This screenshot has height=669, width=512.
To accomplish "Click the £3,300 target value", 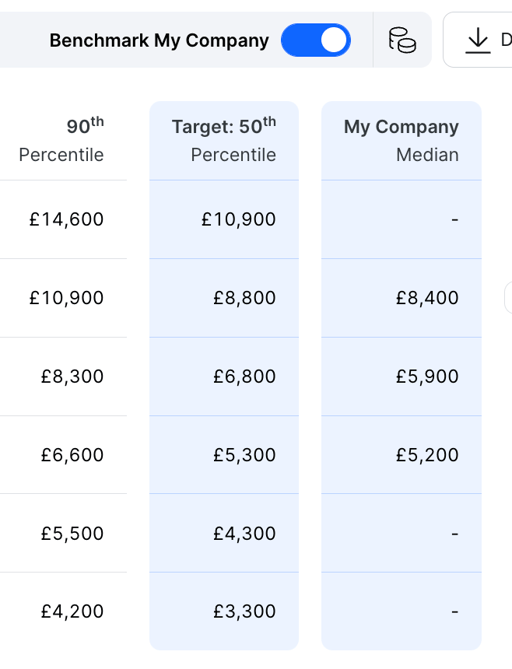I will point(244,611).
